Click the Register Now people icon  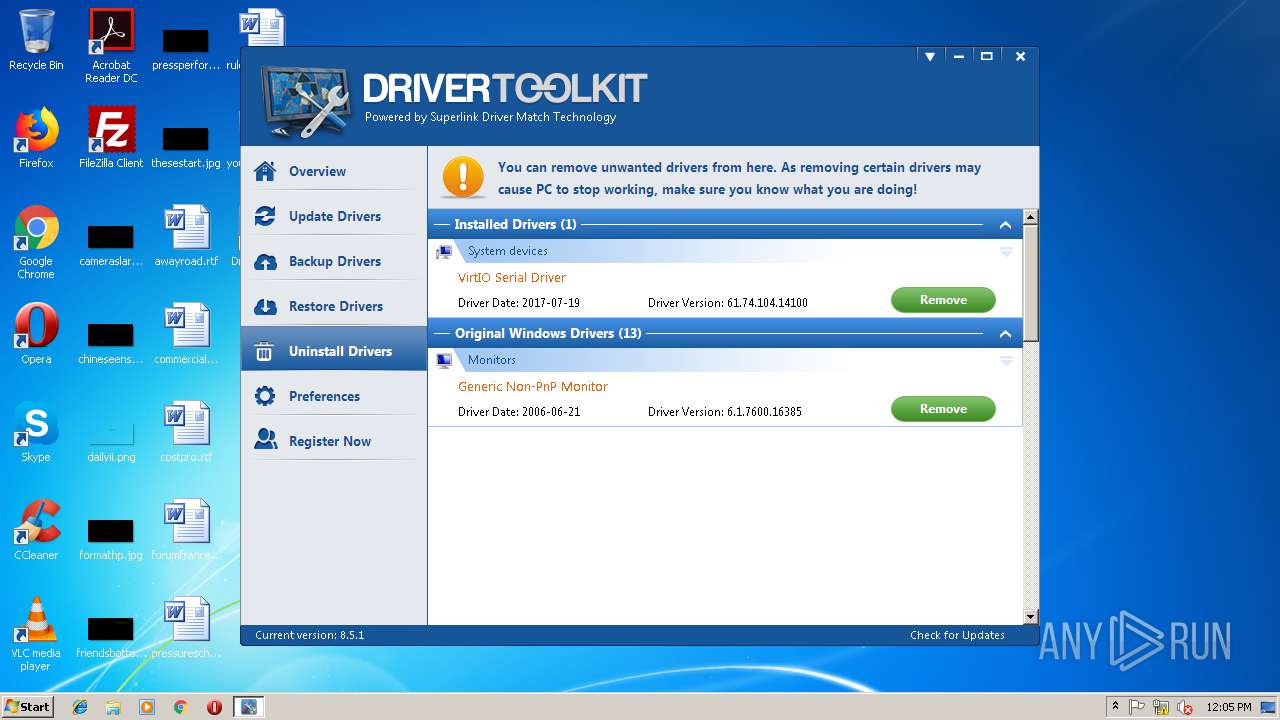pos(265,440)
